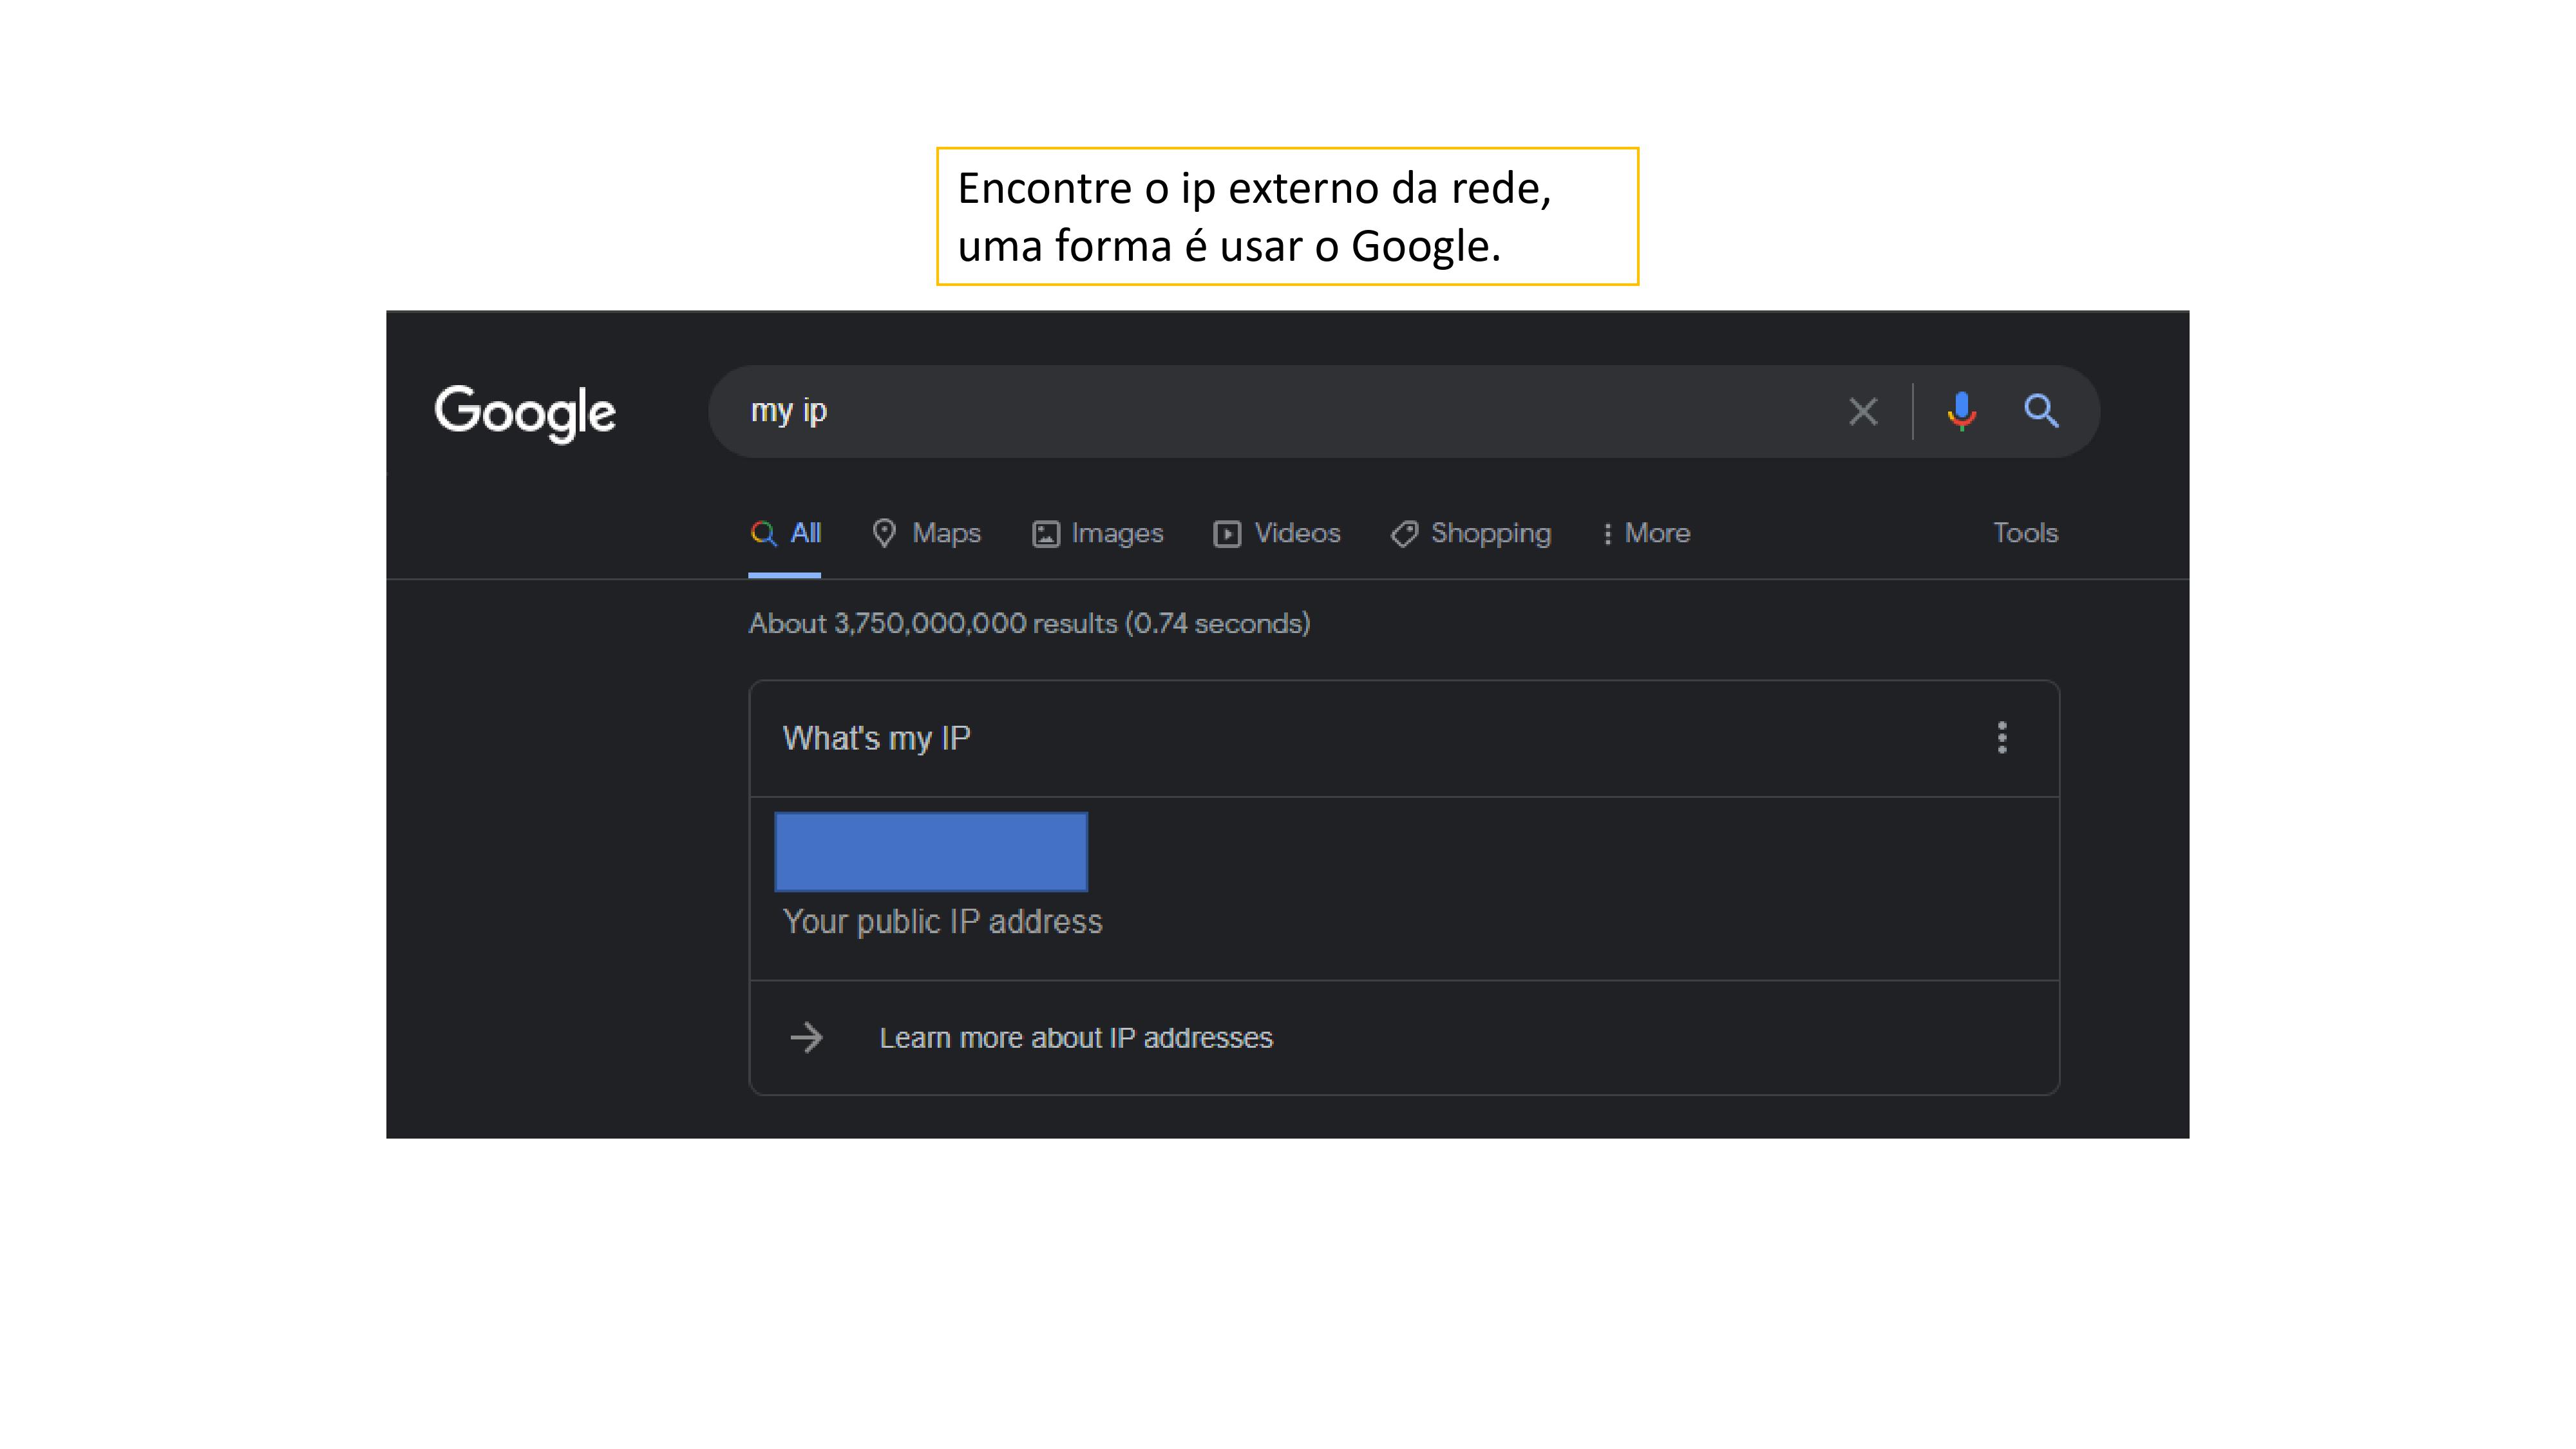Image resolution: width=2576 pixels, height=1449 pixels.
Task: Click the What's my IP heading
Action: pyautogui.click(x=876, y=738)
